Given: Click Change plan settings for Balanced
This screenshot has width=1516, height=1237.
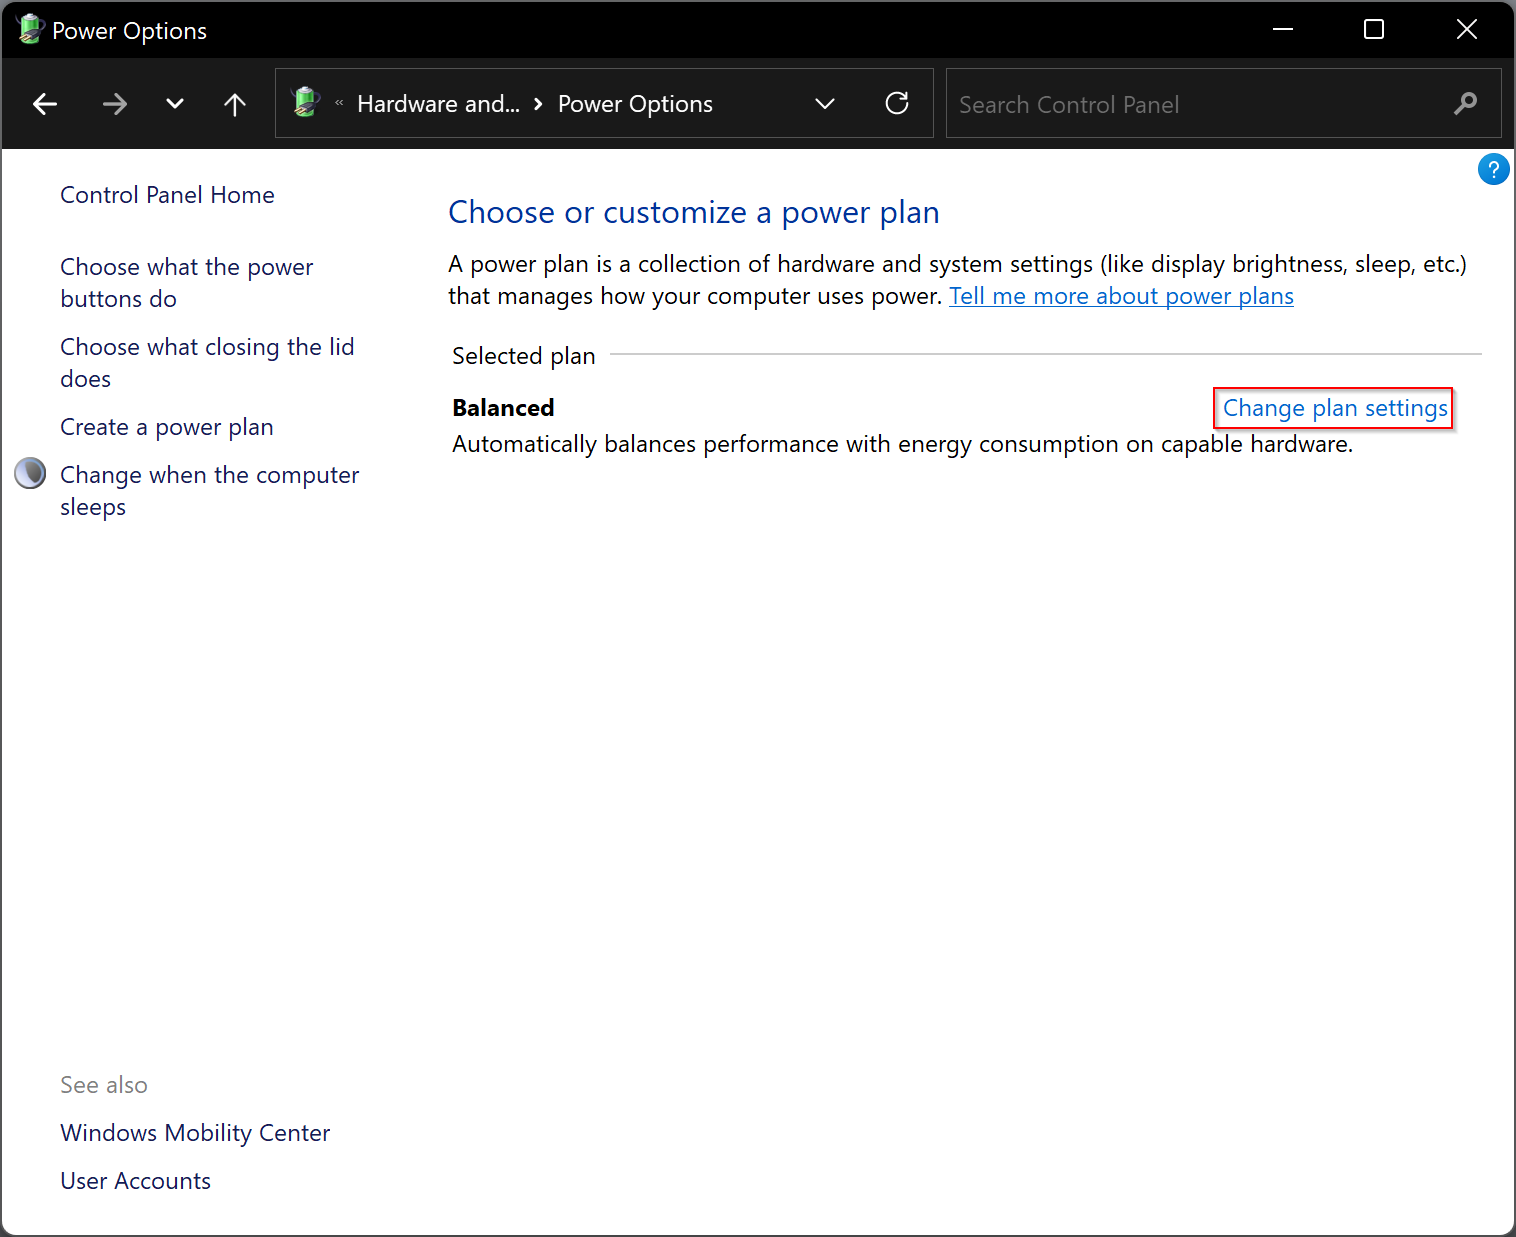Looking at the screenshot, I should 1334,408.
